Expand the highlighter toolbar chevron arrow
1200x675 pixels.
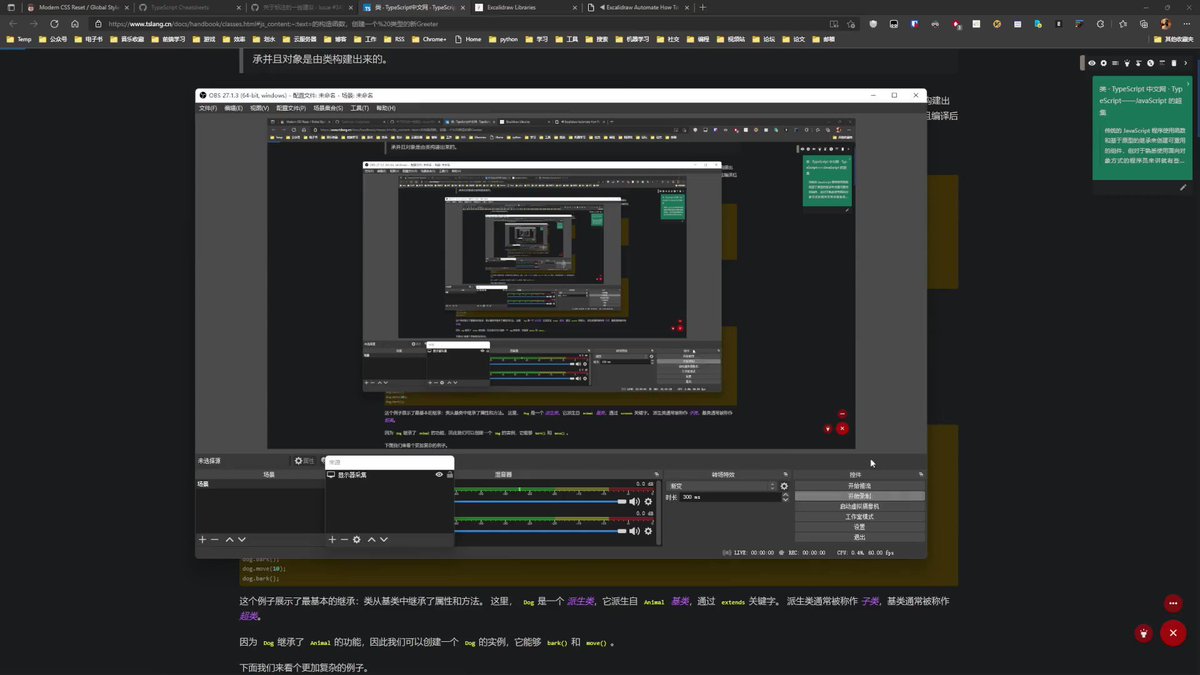(1186, 62)
